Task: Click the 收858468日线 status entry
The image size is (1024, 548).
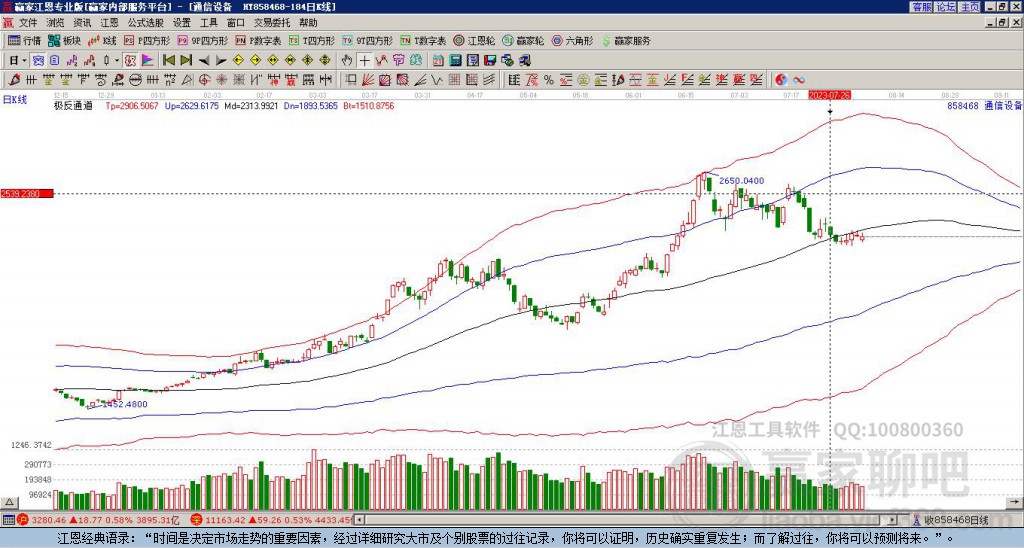Action: click(x=956, y=520)
